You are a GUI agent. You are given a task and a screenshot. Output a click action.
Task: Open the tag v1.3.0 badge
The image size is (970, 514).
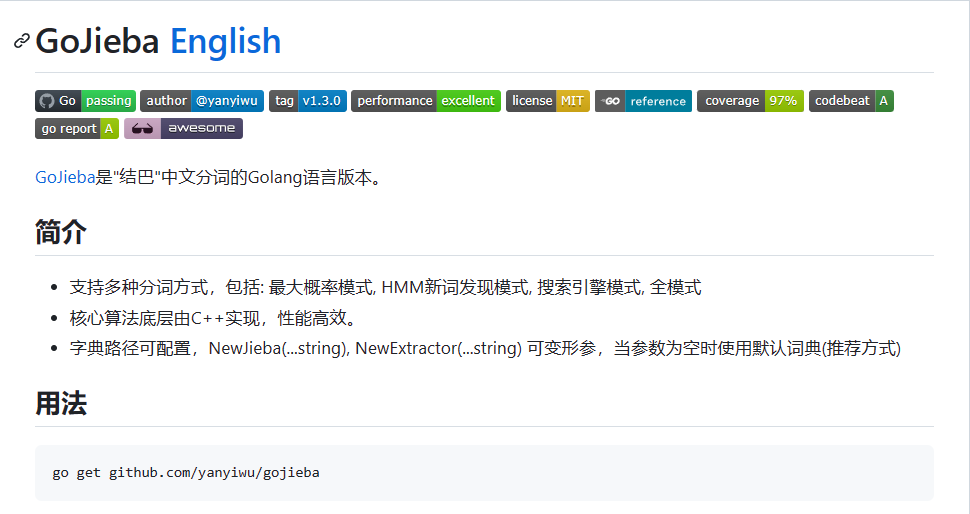[308, 101]
